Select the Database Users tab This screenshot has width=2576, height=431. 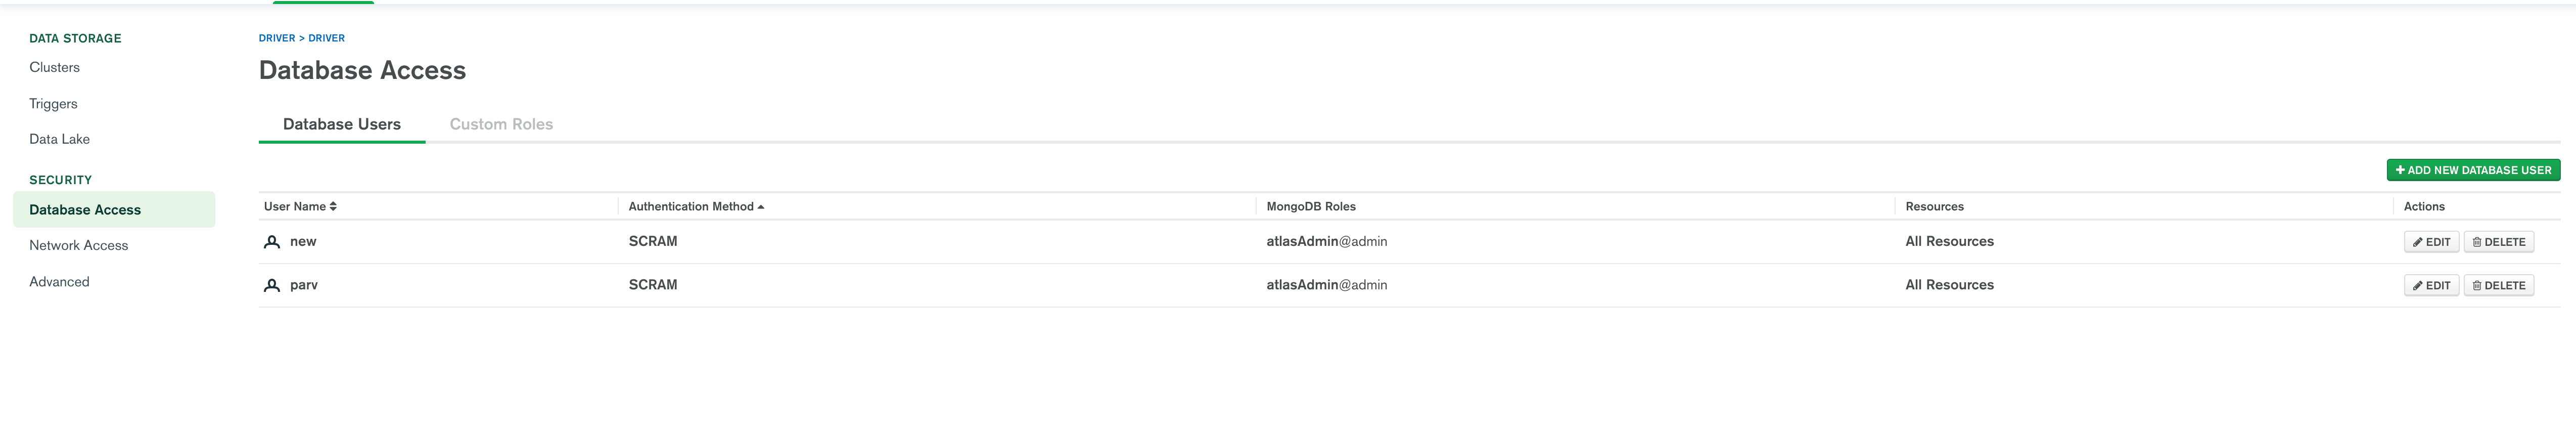pos(341,123)
